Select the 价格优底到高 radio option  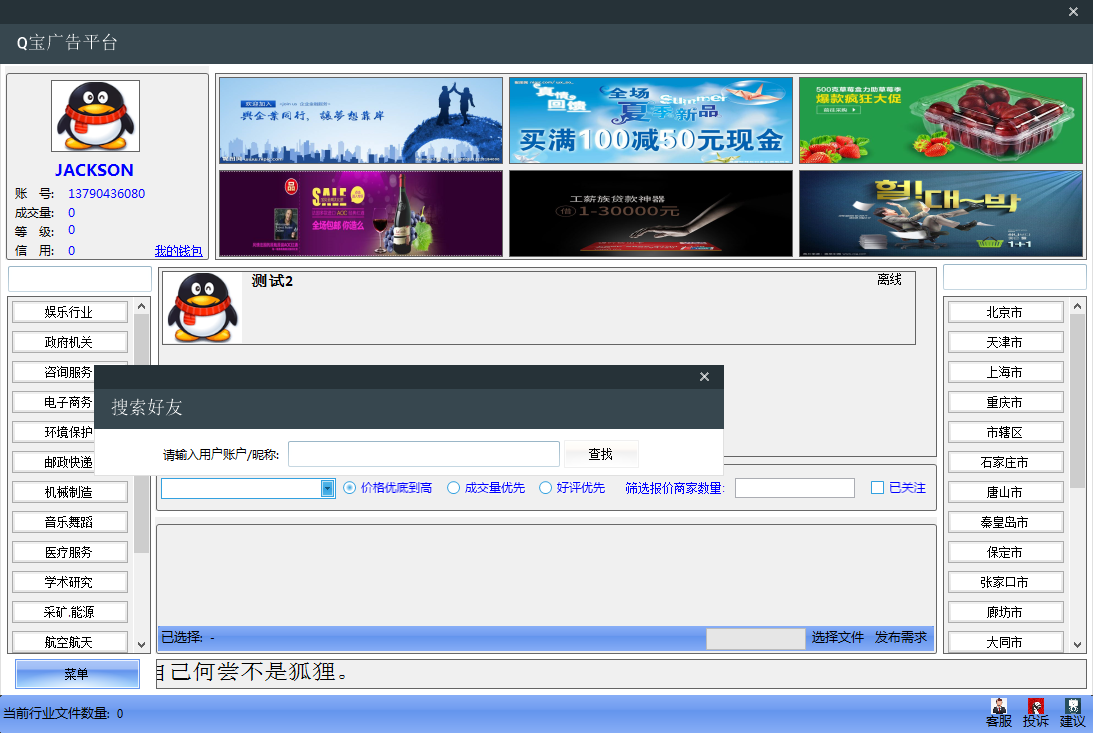350,488
